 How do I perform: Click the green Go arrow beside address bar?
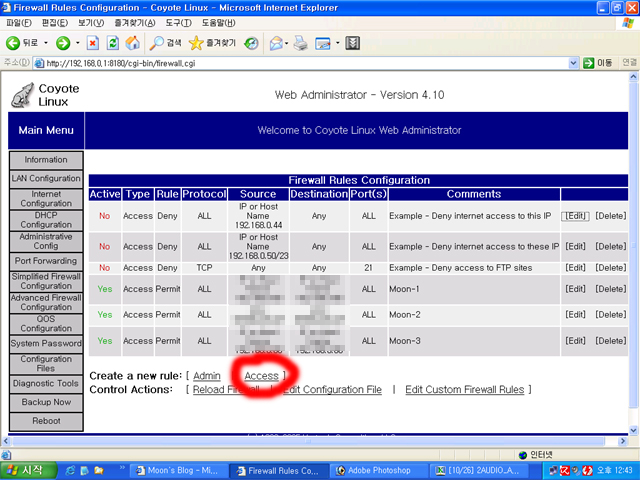click(588, 63)
